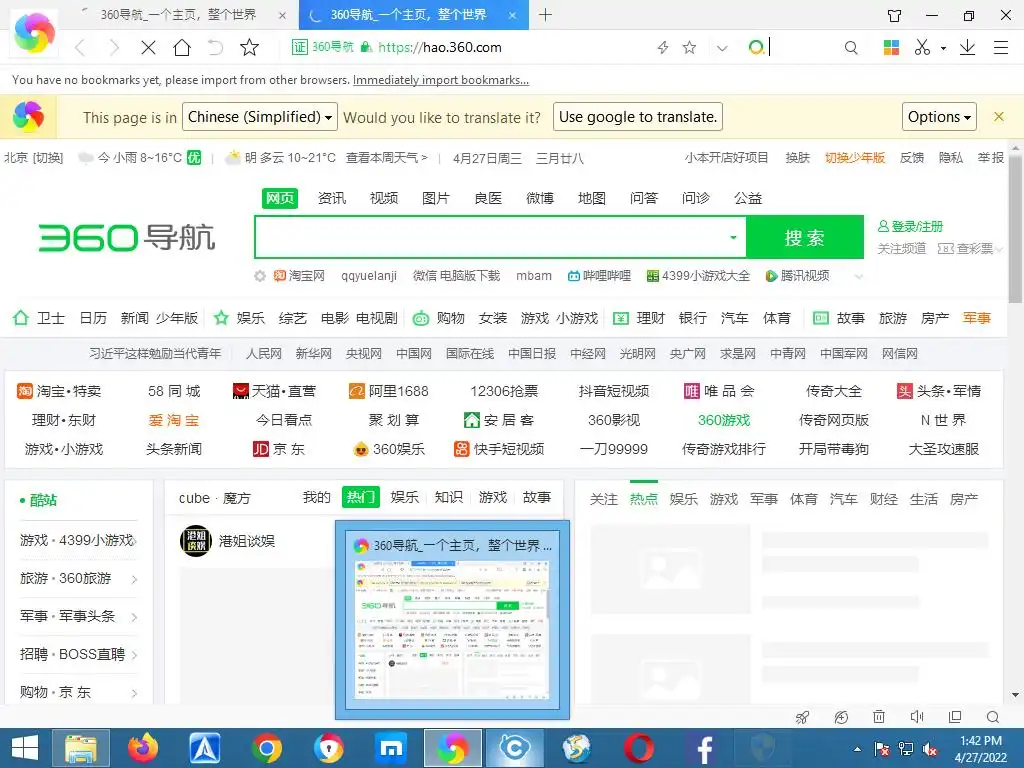This screenshot has width=1024, height=768.
Task: Click the 360导航 tab preview thumbnail
Action: (x=452, y=620)
